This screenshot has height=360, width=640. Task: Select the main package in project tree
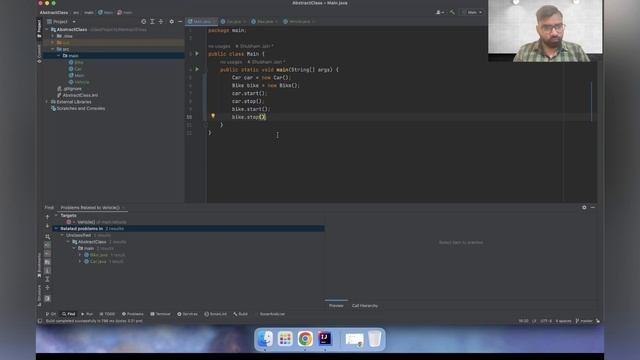point(73,56)
